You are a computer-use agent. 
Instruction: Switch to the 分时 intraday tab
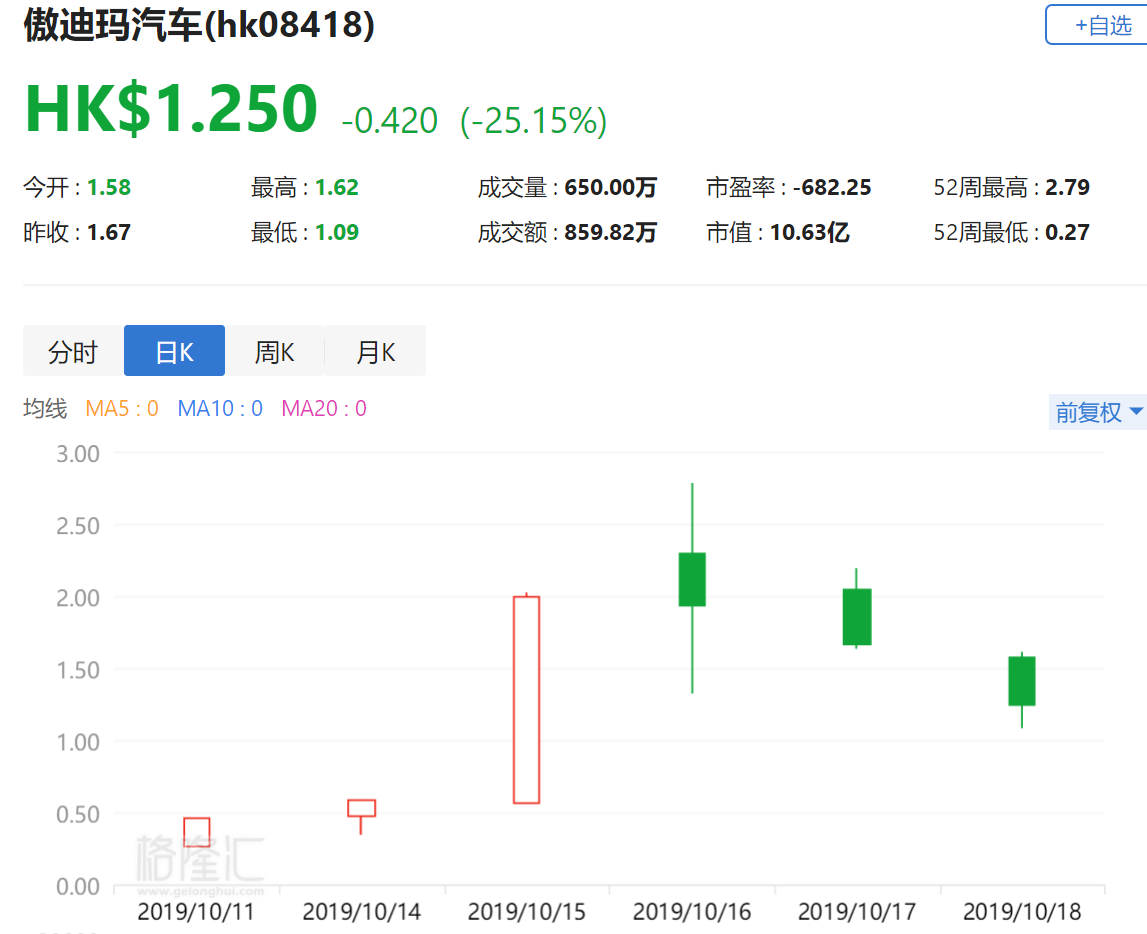73,351
